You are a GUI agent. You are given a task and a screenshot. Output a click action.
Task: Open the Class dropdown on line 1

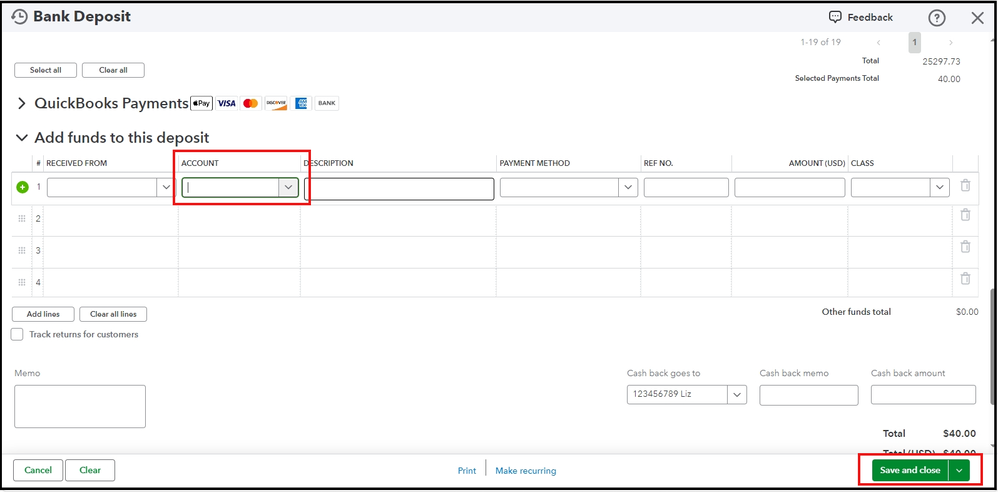pos(940,187)
